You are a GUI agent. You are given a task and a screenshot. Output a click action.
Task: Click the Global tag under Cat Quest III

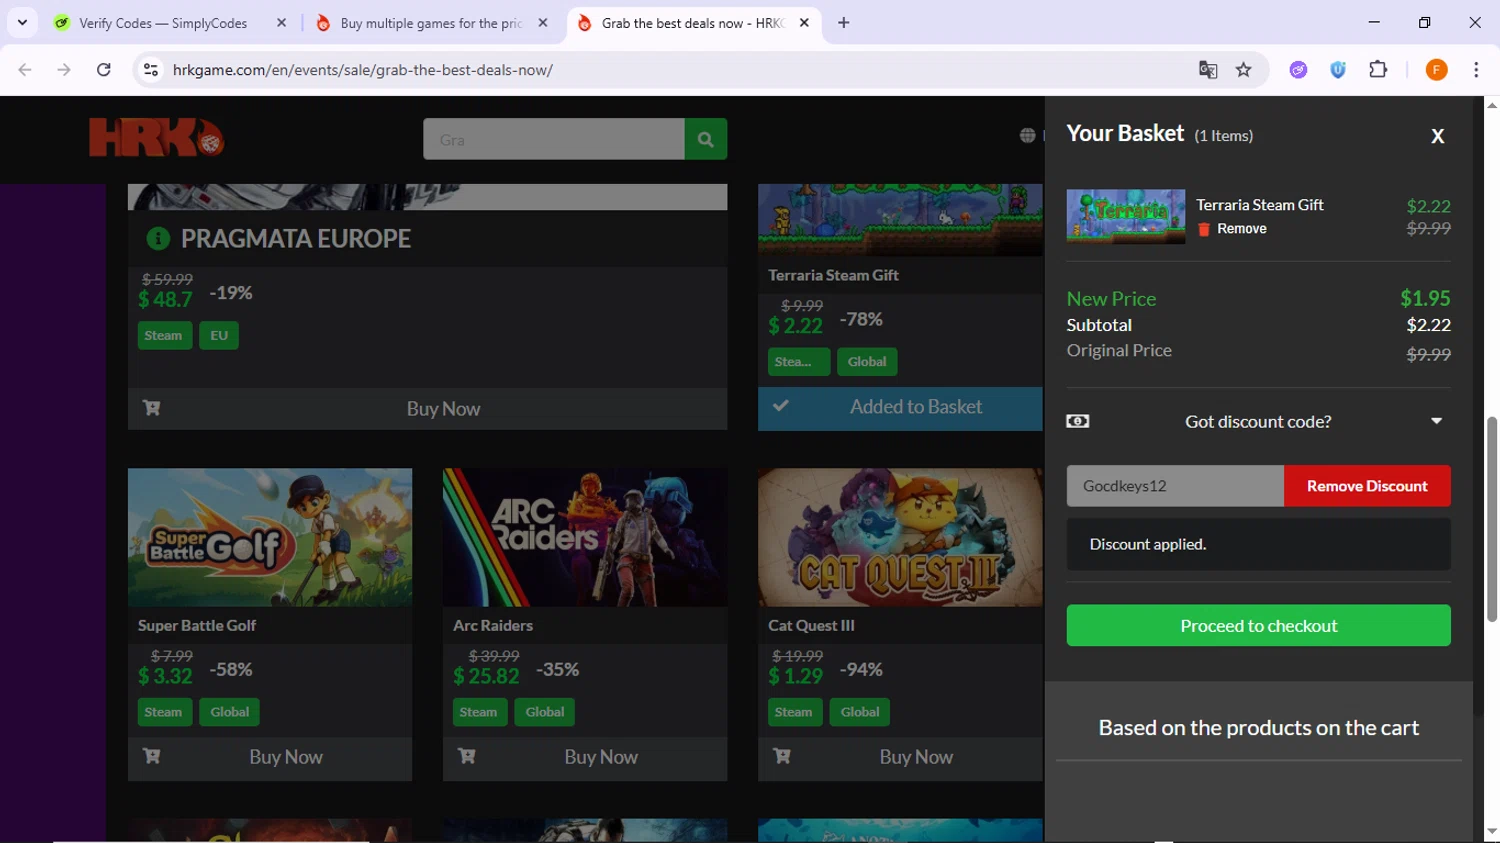[x=860, y=712]
